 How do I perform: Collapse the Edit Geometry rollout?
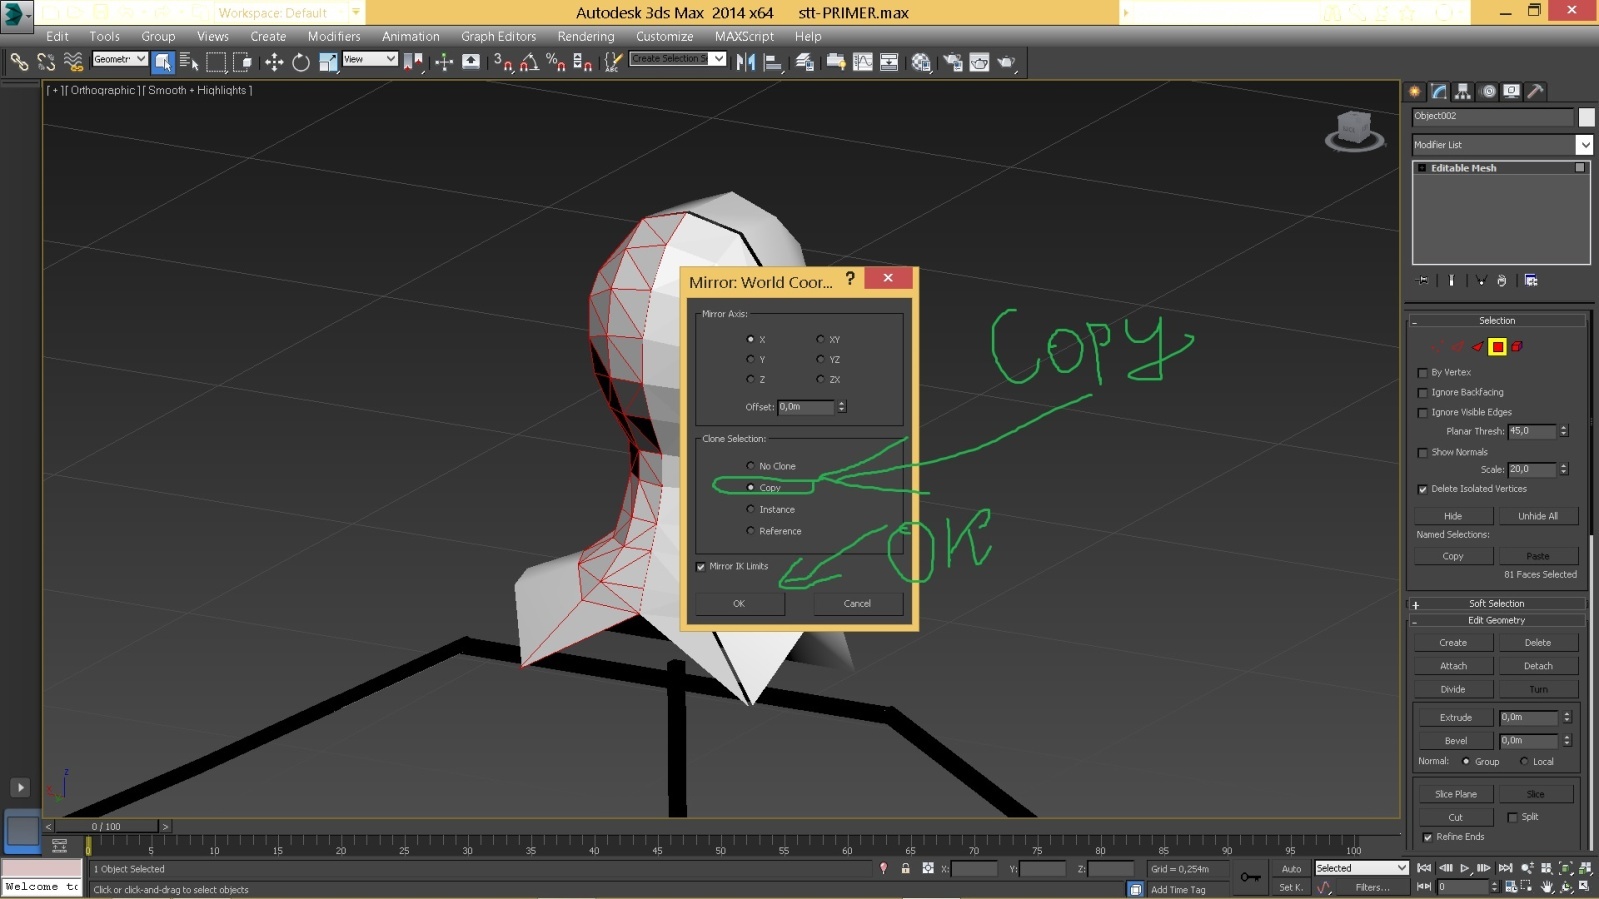click(x=1497, y=621)
